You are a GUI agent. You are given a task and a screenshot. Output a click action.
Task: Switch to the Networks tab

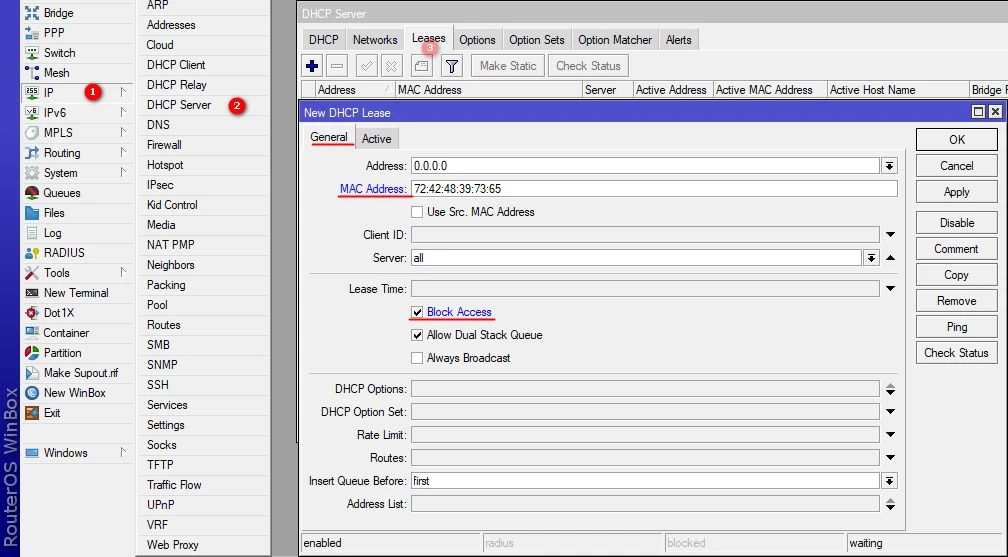(x=375, y=40)
